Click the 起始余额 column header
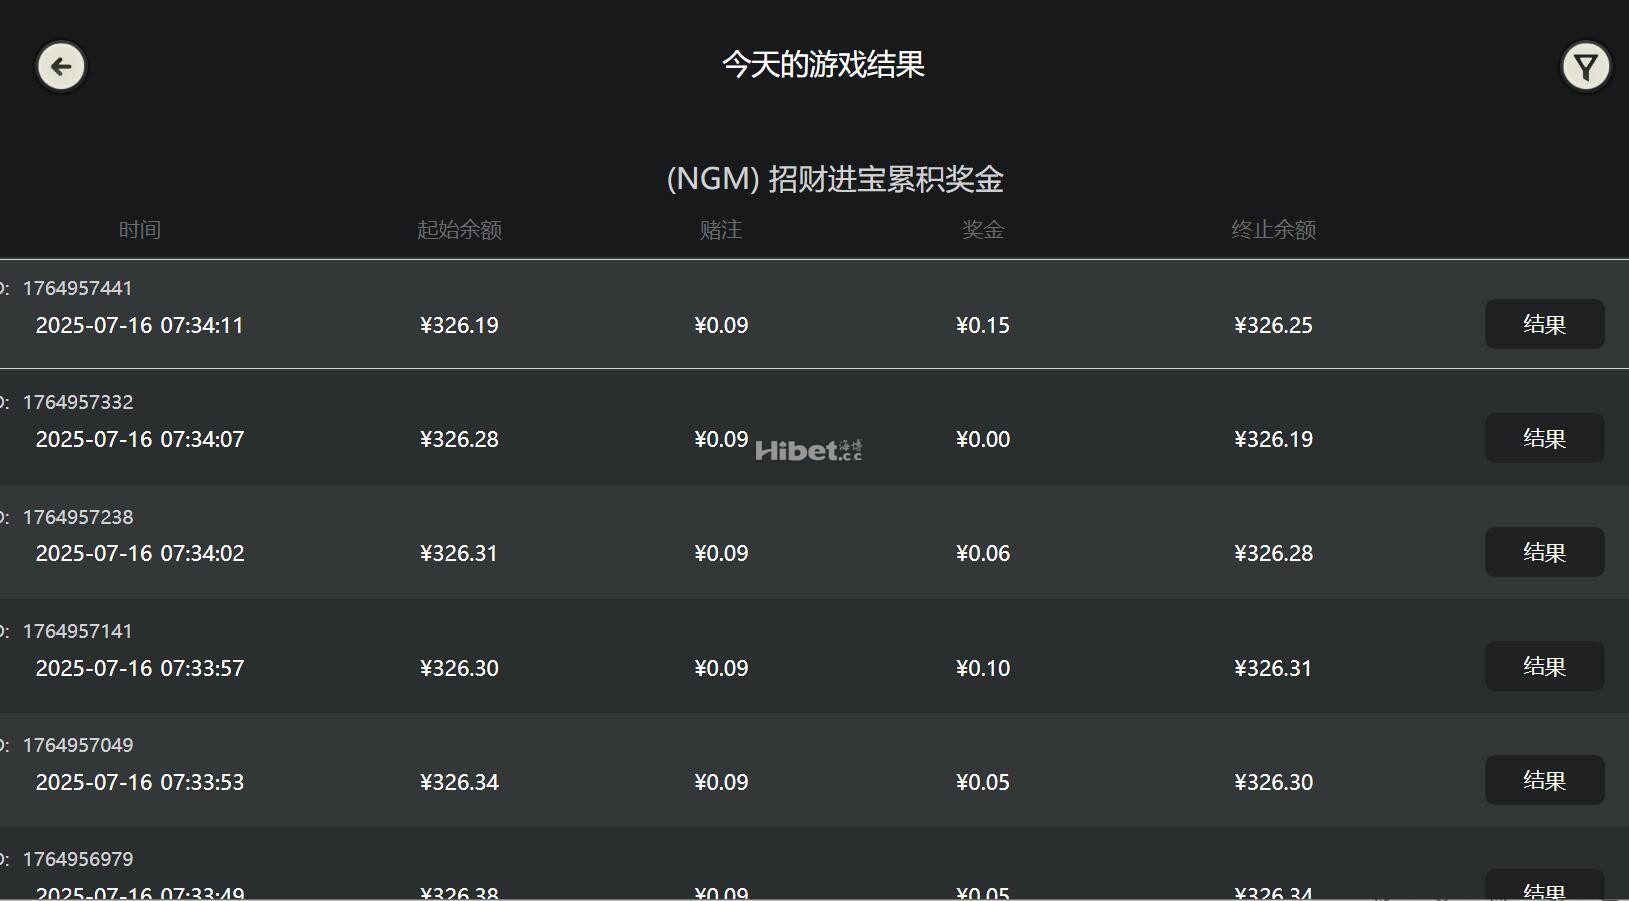 [x=459, y=230]
